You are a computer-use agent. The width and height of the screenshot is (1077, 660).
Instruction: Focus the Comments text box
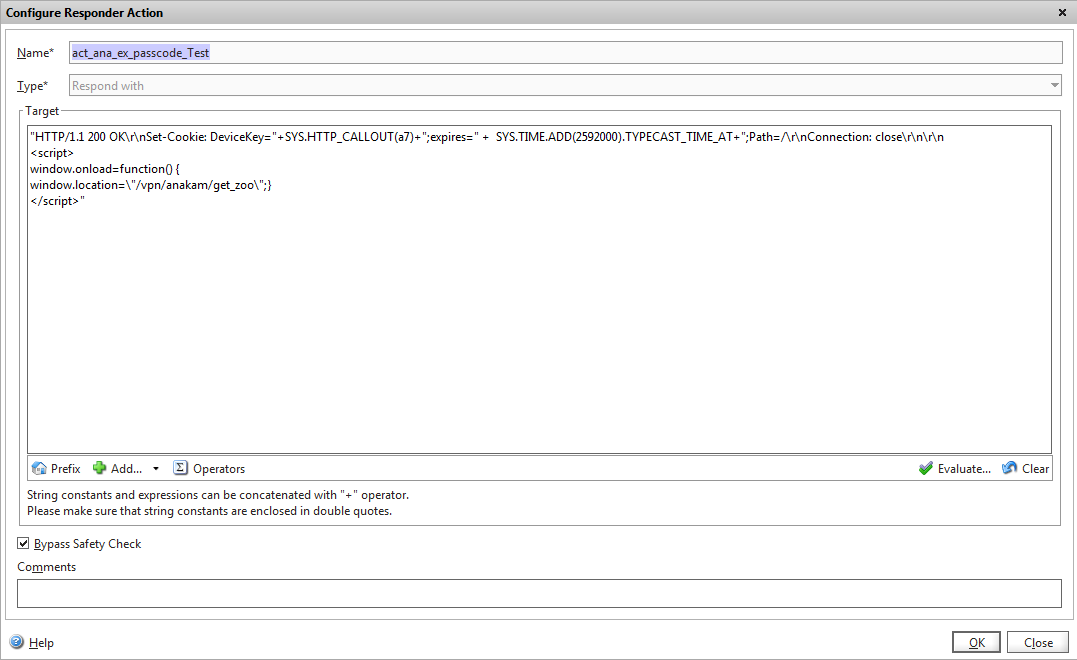tap(539, 593)
